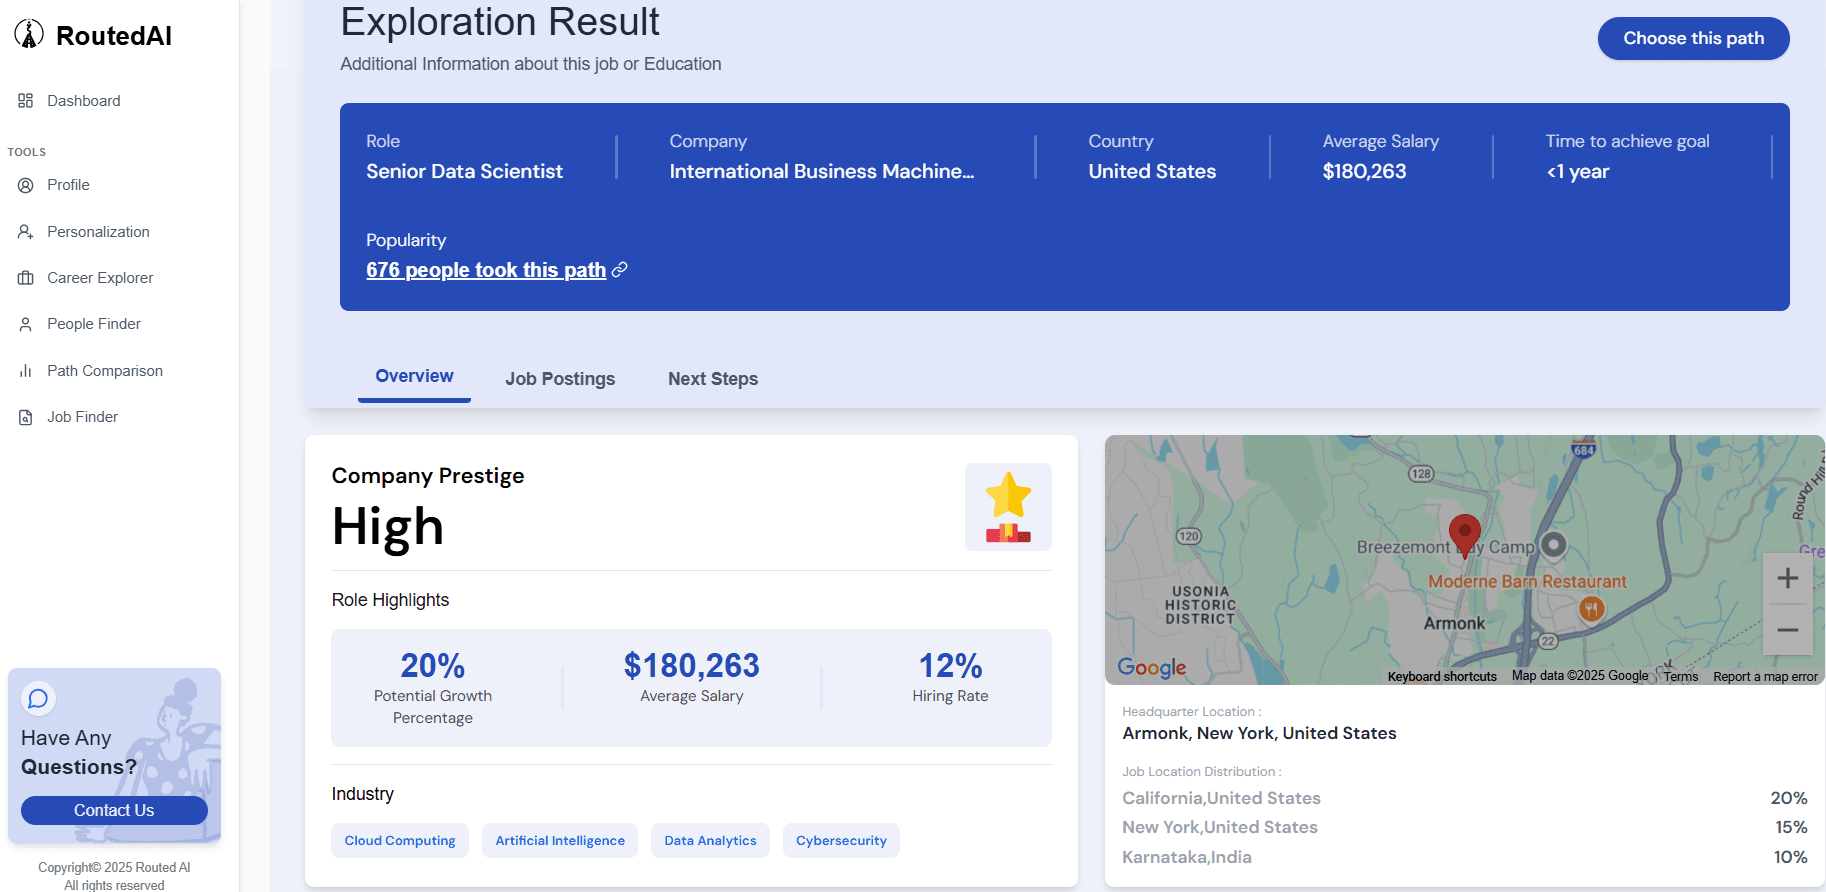The image size is (1826, 892).
Task: Open 676 people took this path link
Action: pos(486,270)
